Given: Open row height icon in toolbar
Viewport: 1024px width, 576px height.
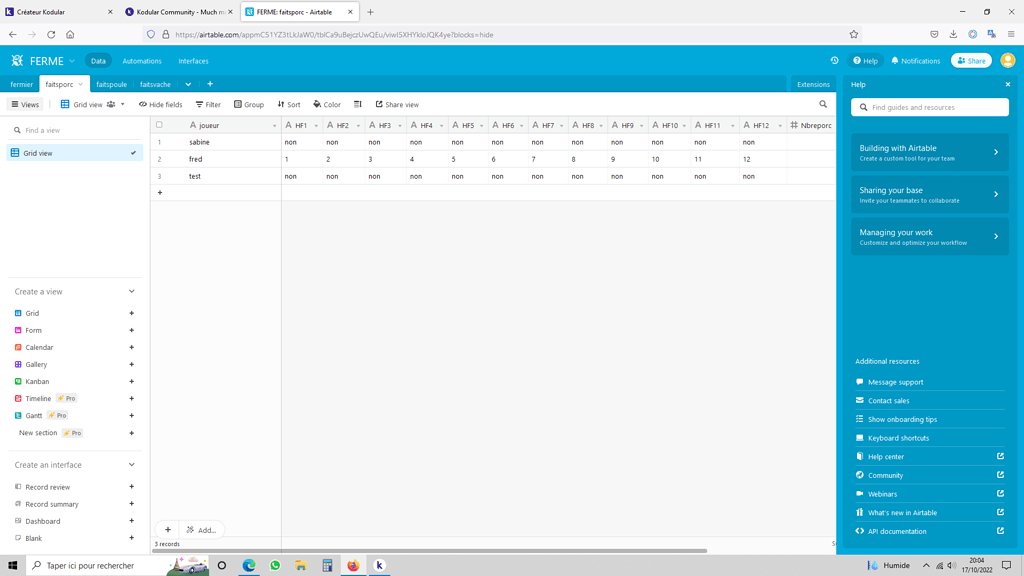Looking at the screenshot, I should (358, 104).
